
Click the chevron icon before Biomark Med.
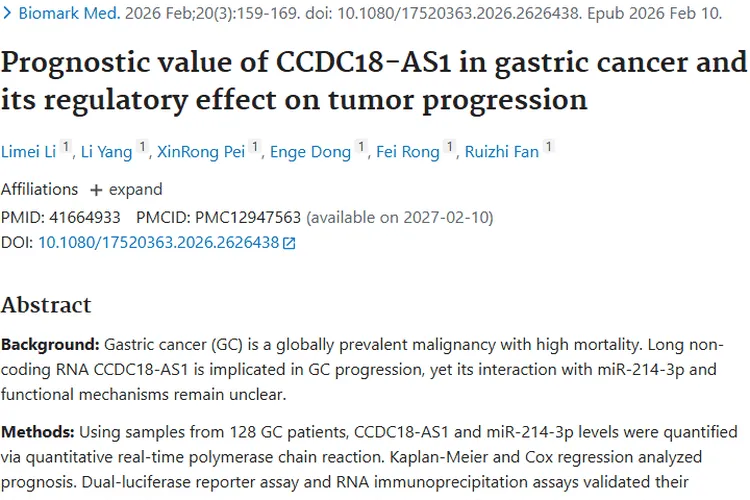coord(8,15)
